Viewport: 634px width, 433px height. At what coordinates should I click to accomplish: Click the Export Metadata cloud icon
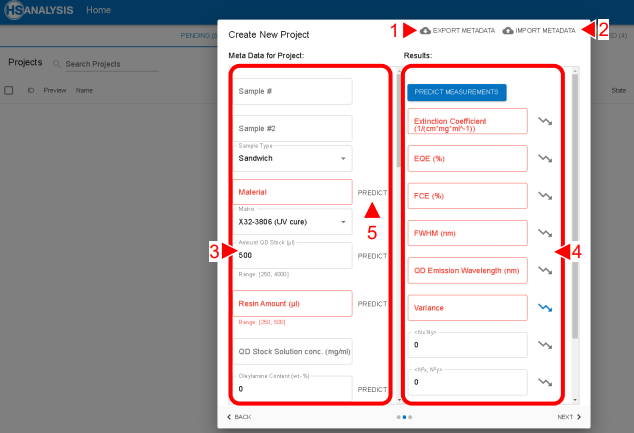427,31
